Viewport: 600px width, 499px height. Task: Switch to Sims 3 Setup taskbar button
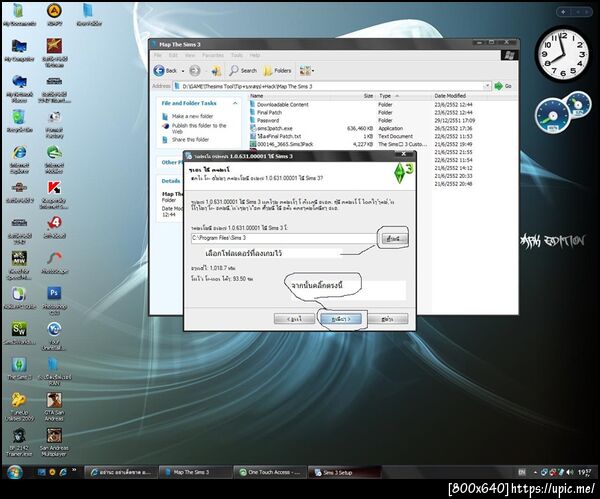[344, 473]
